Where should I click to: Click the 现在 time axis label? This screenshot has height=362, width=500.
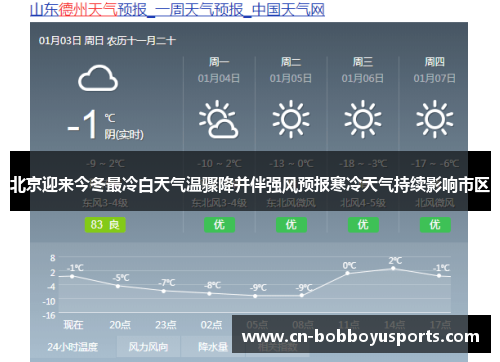point(73,325)
